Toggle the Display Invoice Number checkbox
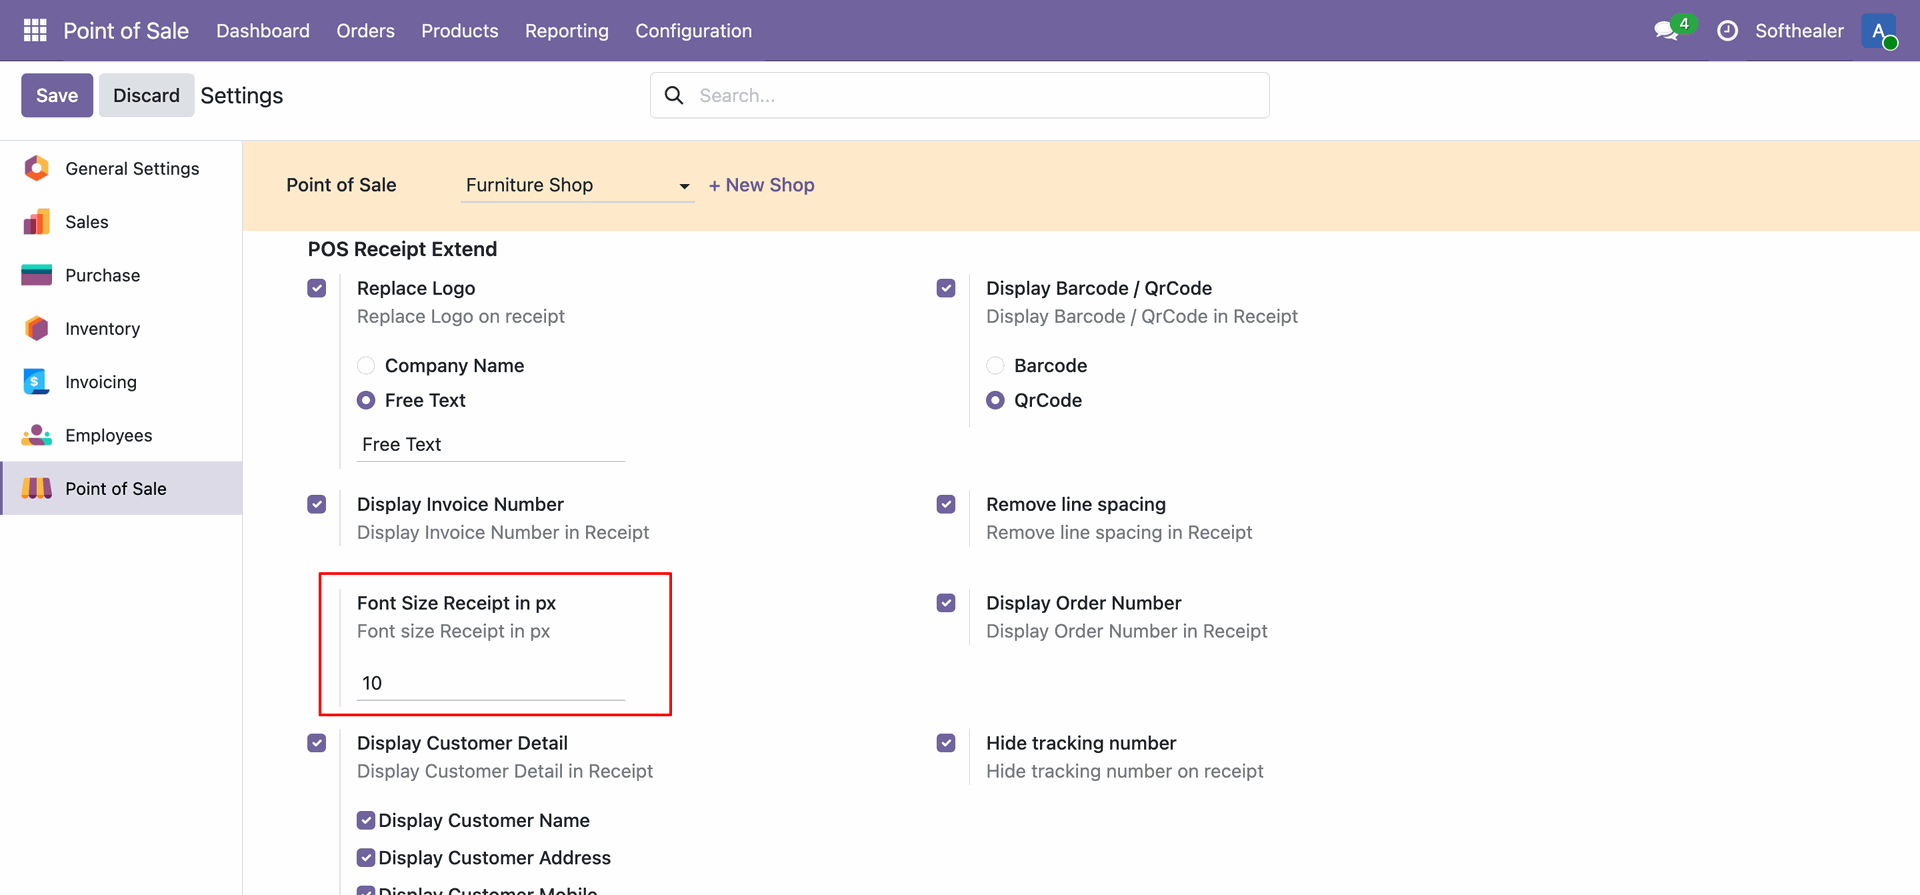Viewport: 1920px width, 895px height. [x=317, y=504]
